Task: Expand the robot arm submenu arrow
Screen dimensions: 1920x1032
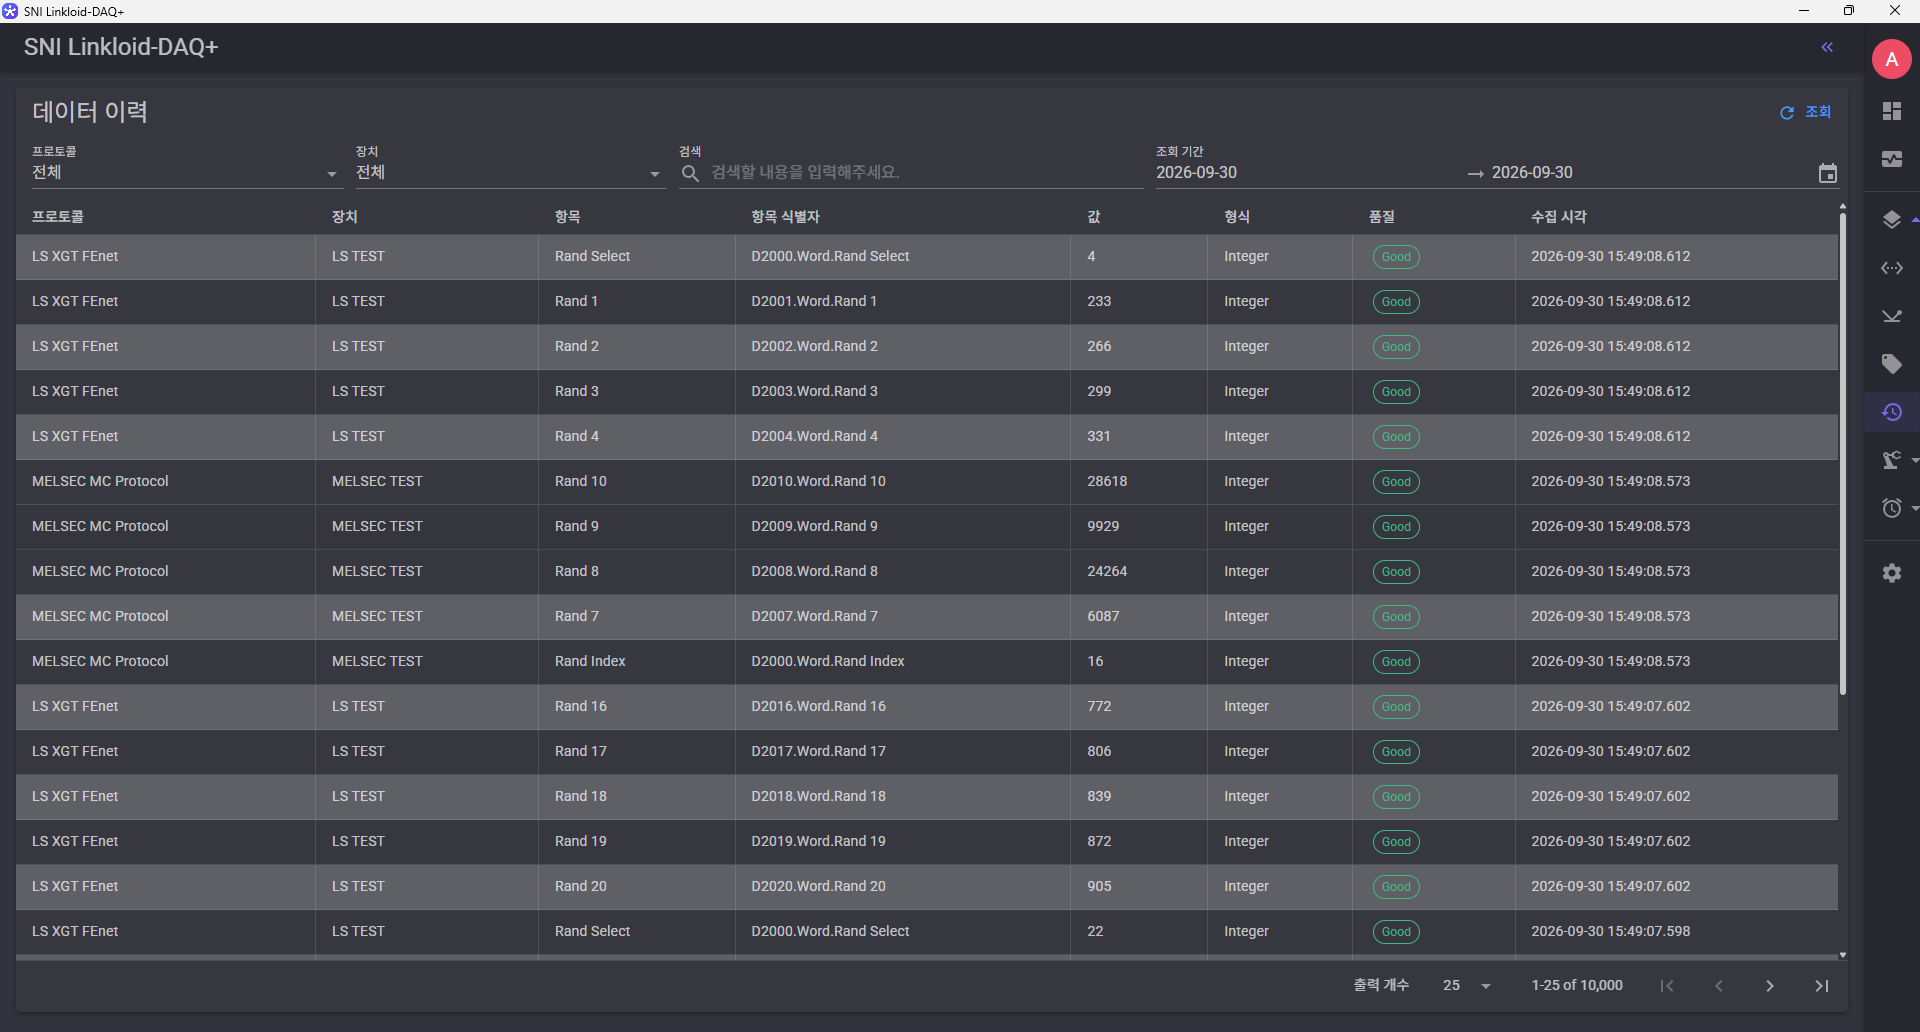Action: pyautogui.click(x=1914, y=460)
